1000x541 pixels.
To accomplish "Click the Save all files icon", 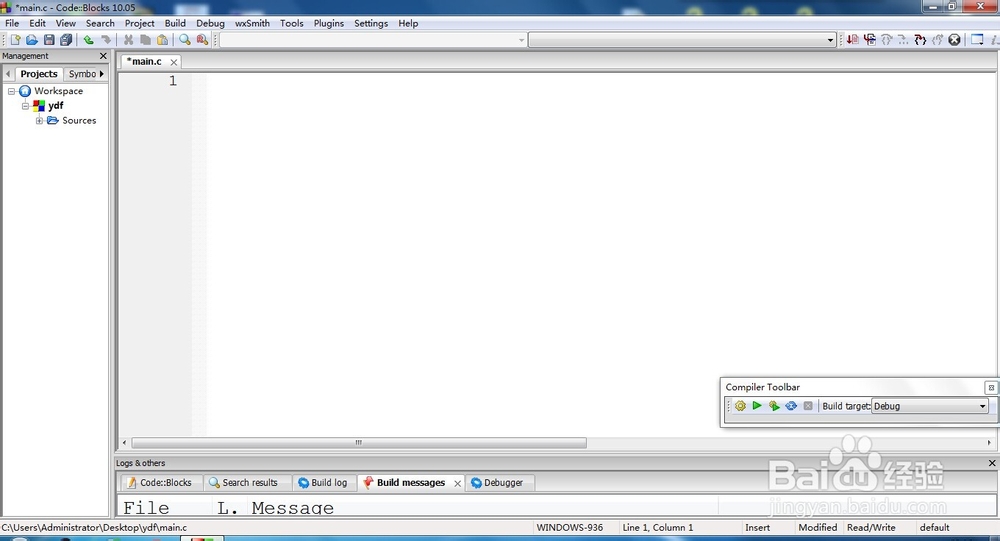I will tap(66, 40).
